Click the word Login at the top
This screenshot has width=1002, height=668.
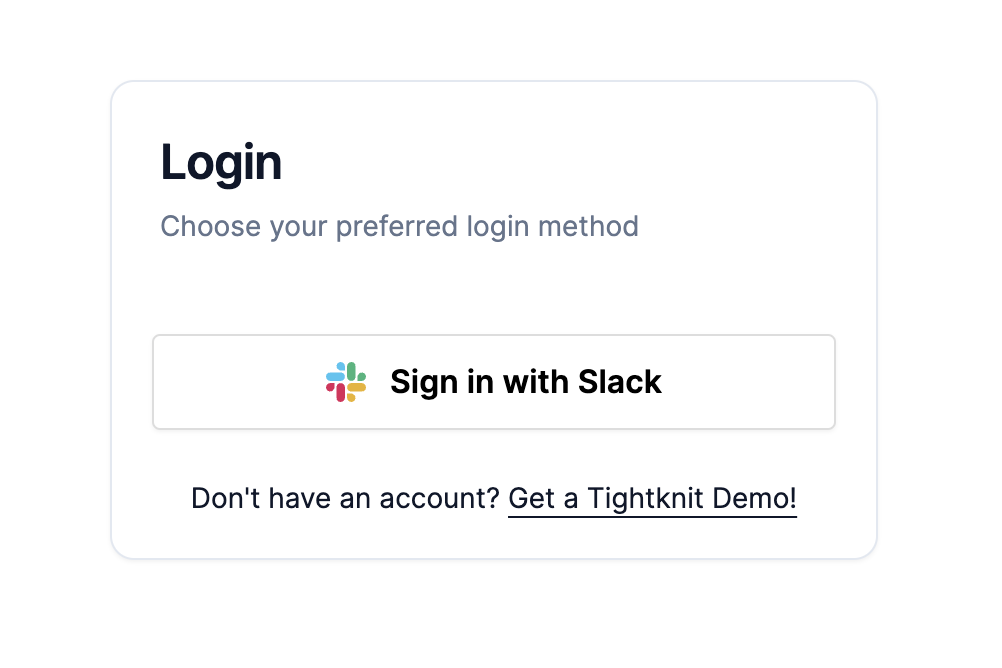click(221, 162)
